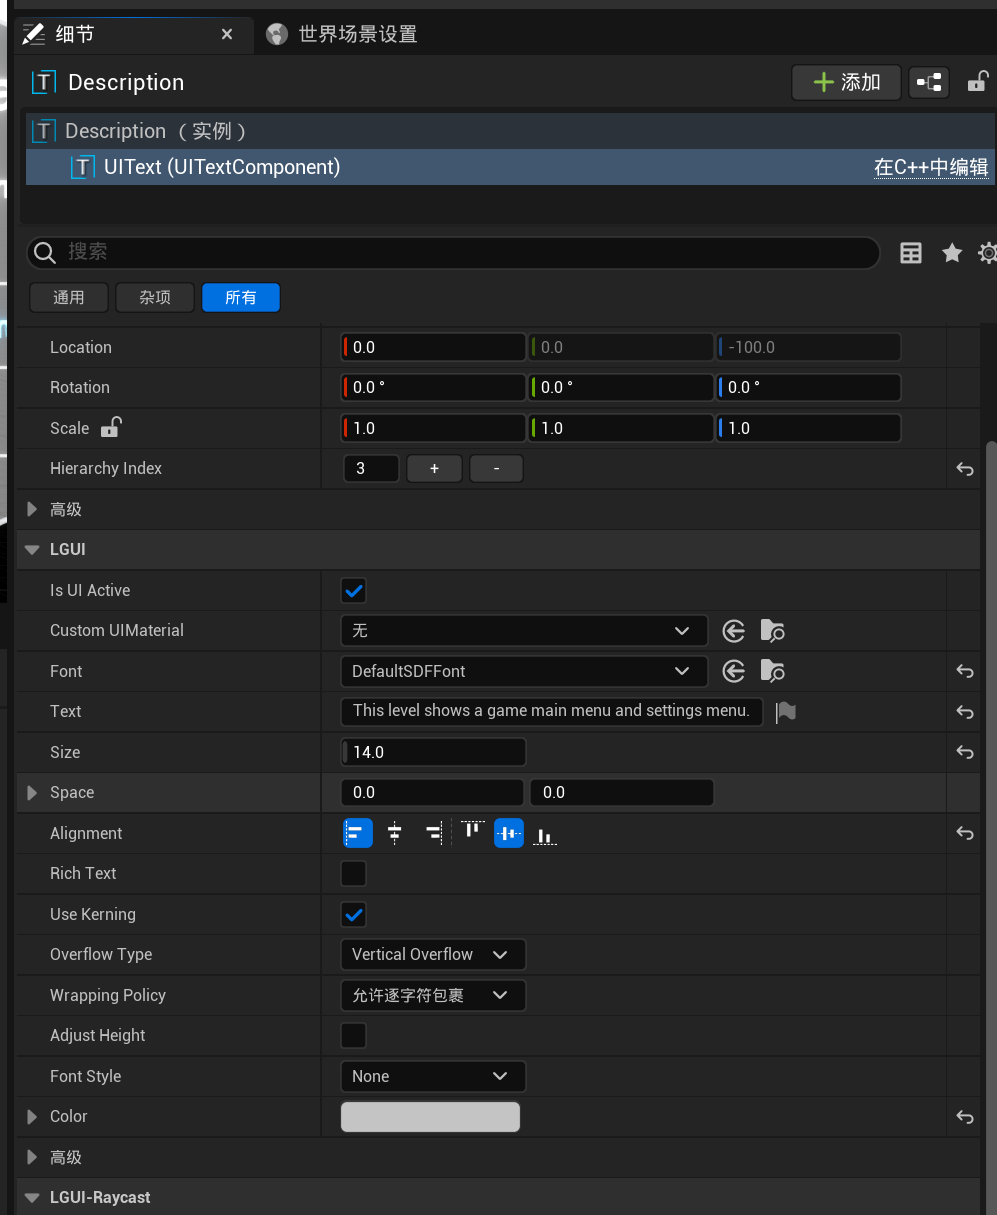Switch to the 世界场景设置 tab

click(x=342, y=34)
